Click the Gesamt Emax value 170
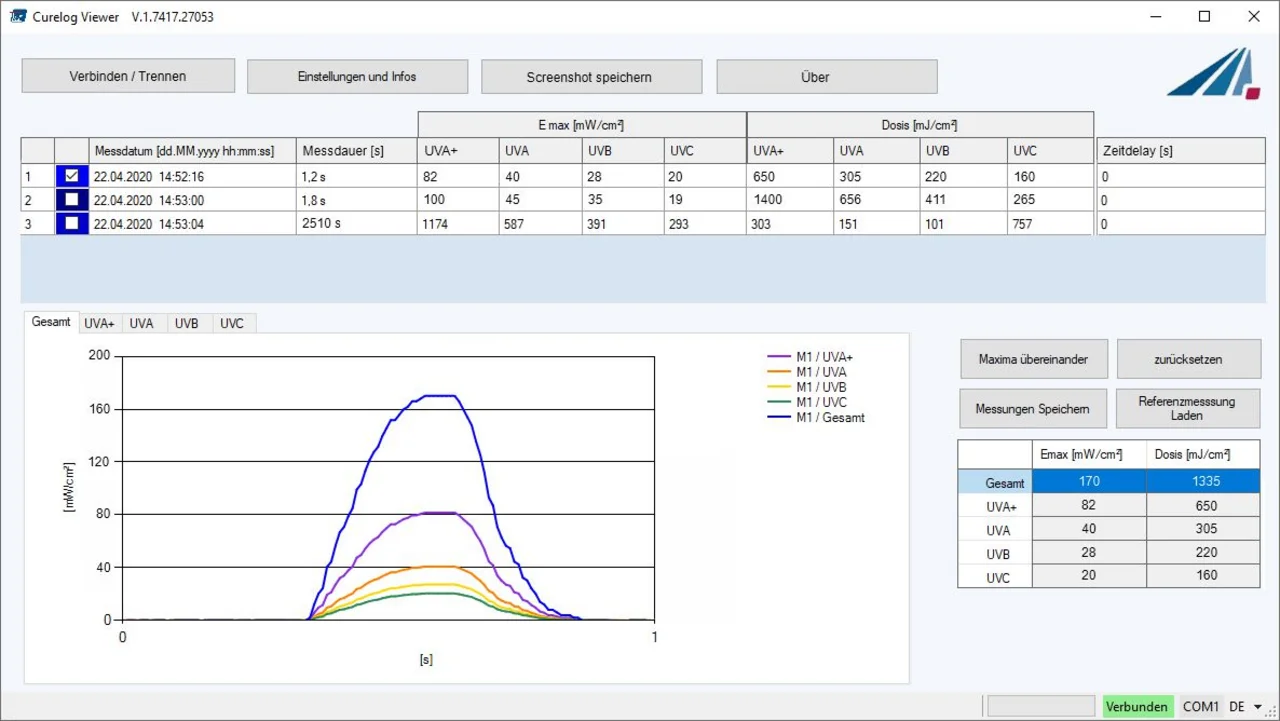The height and width of the screenshot is (721, 1280). pyautogui.click(x=1089, y=481)
